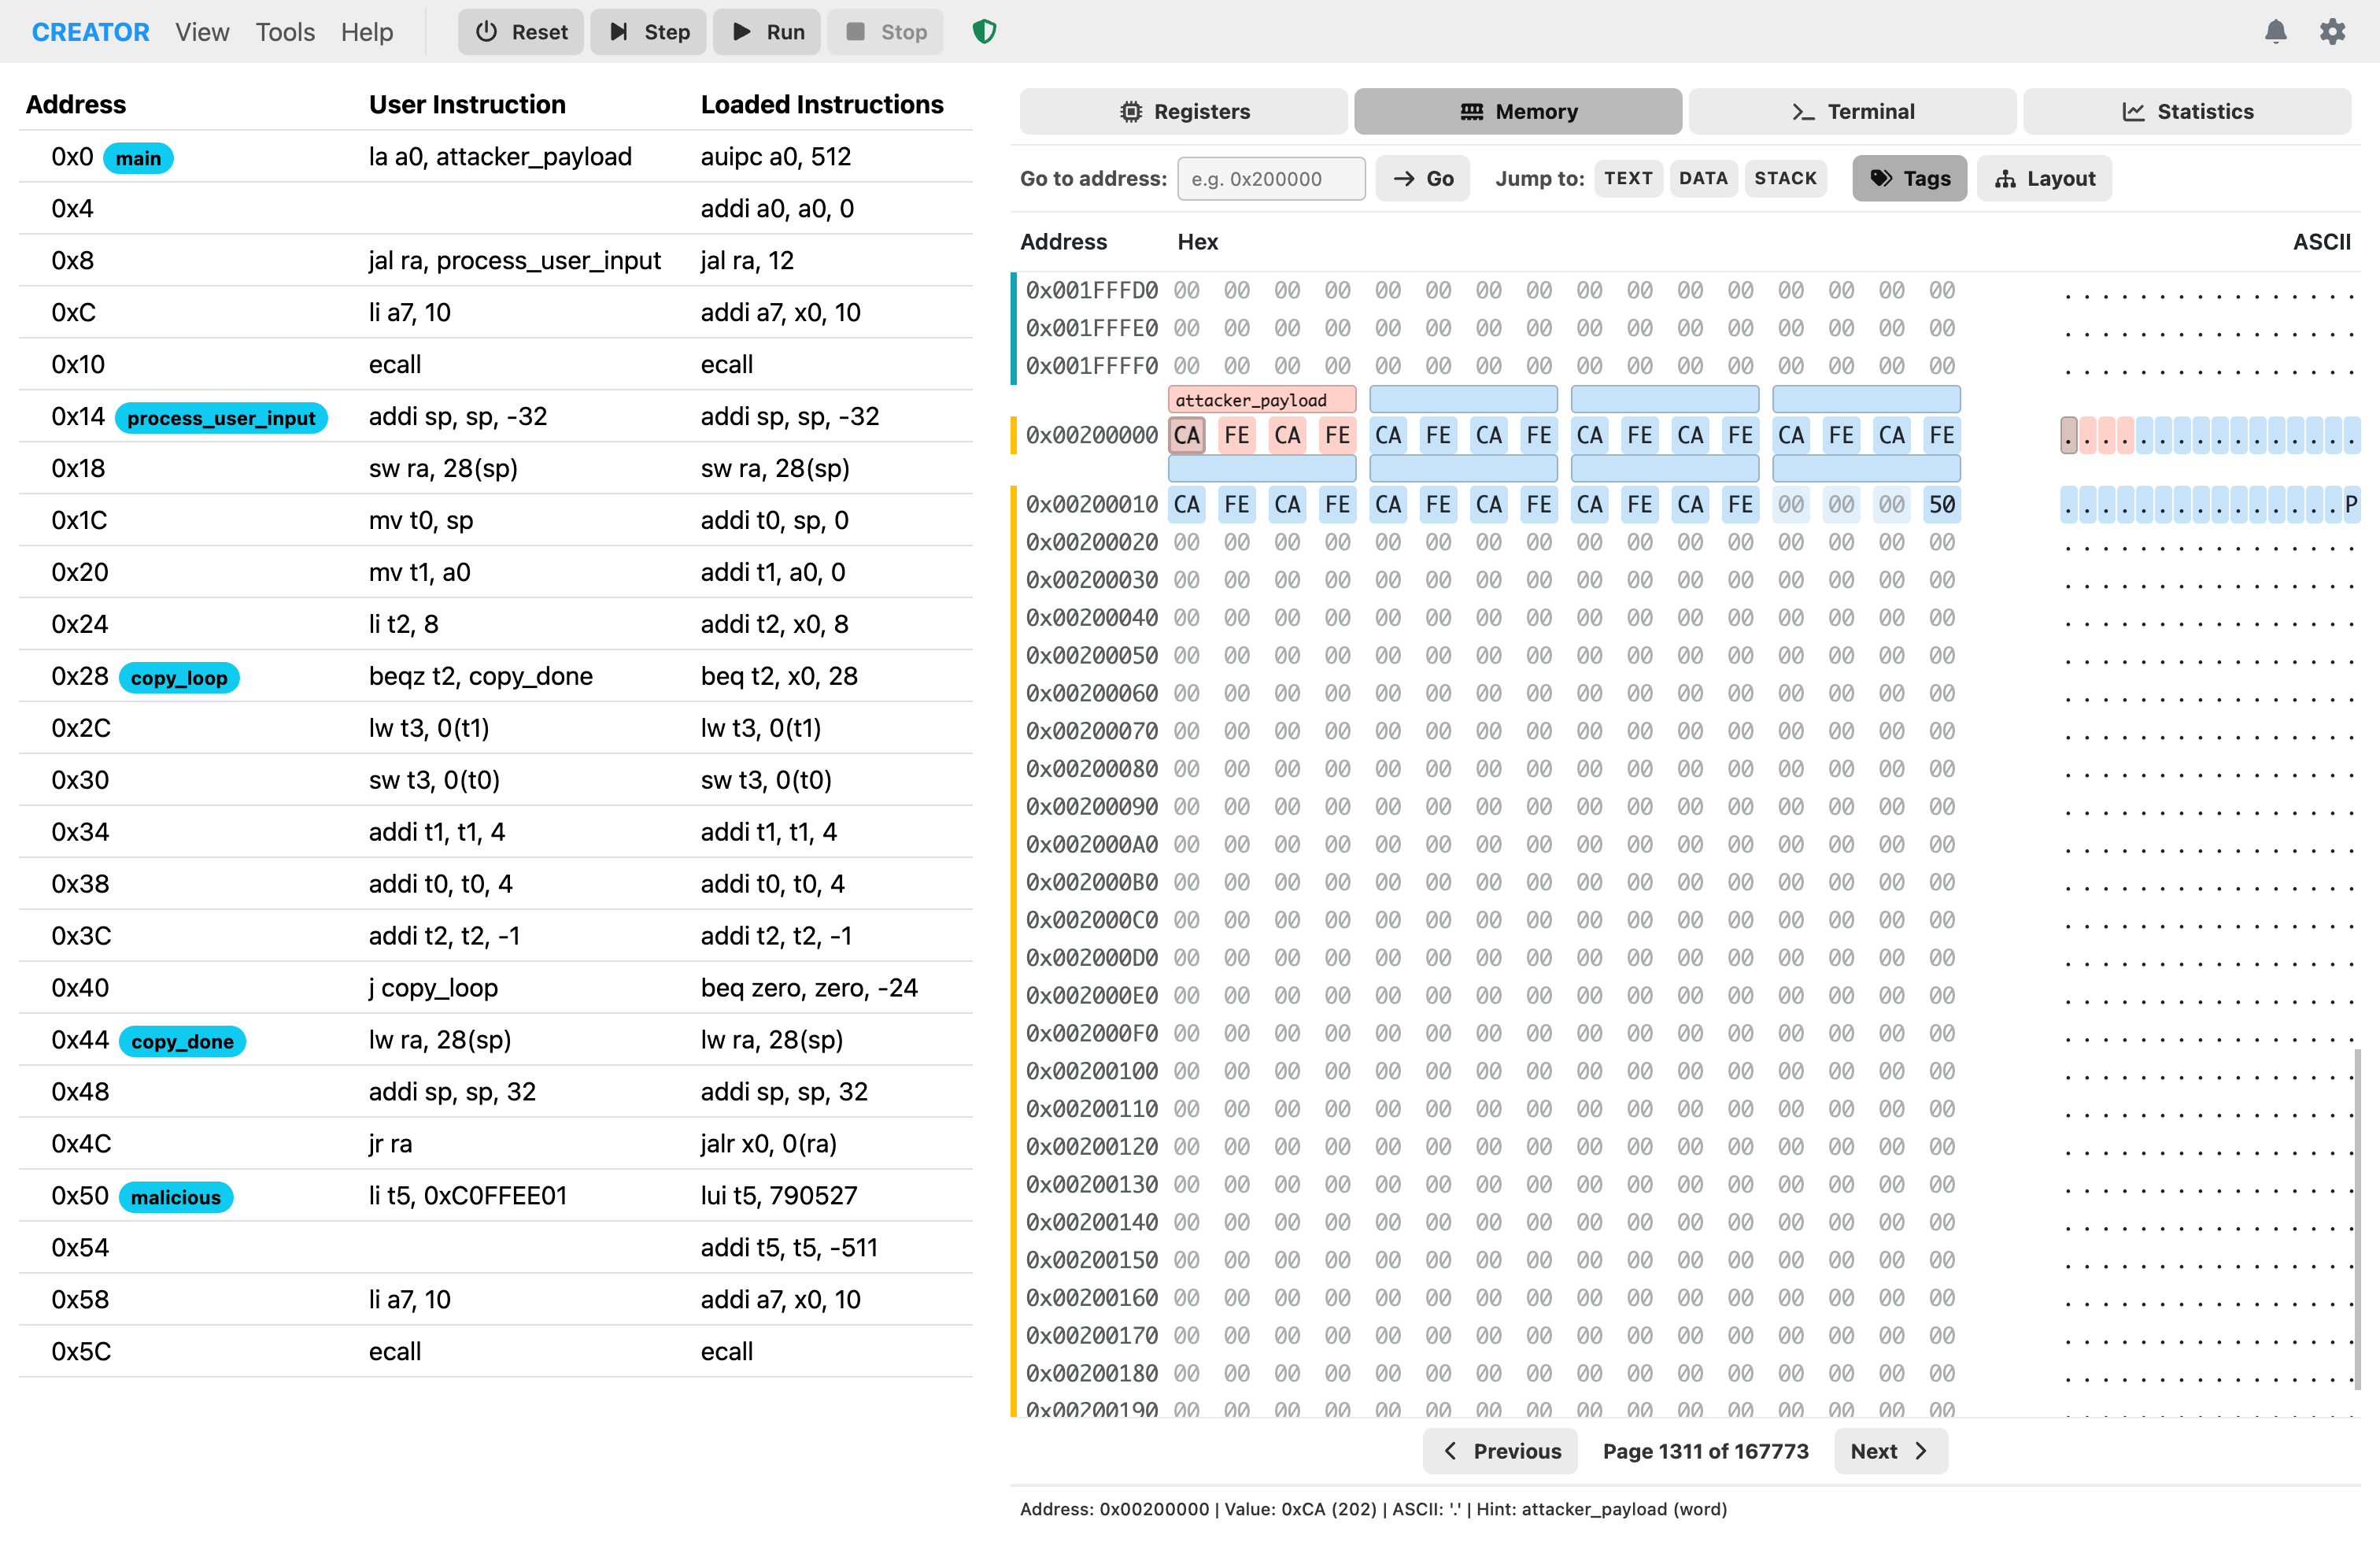Click the Reset power icon
This screenshot has width=2380, height=1546.
coord(486,31)
